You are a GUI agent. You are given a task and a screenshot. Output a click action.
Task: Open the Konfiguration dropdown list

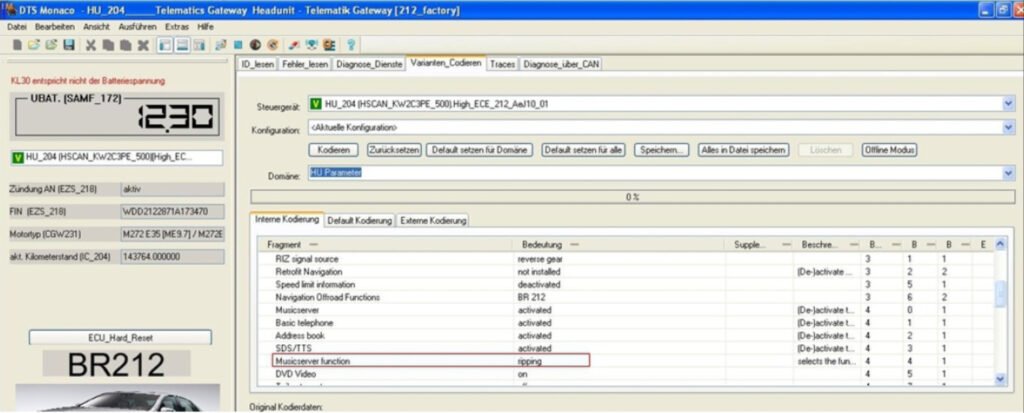[1008, 128]
